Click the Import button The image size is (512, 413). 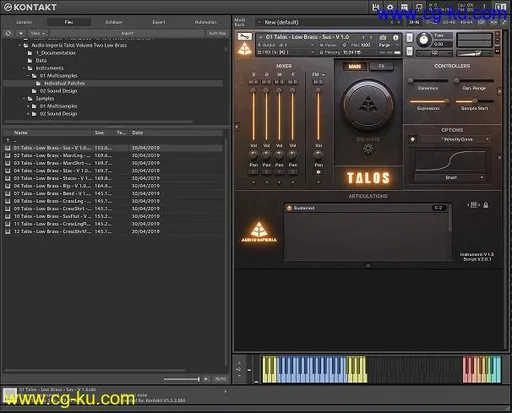[127, 33]
